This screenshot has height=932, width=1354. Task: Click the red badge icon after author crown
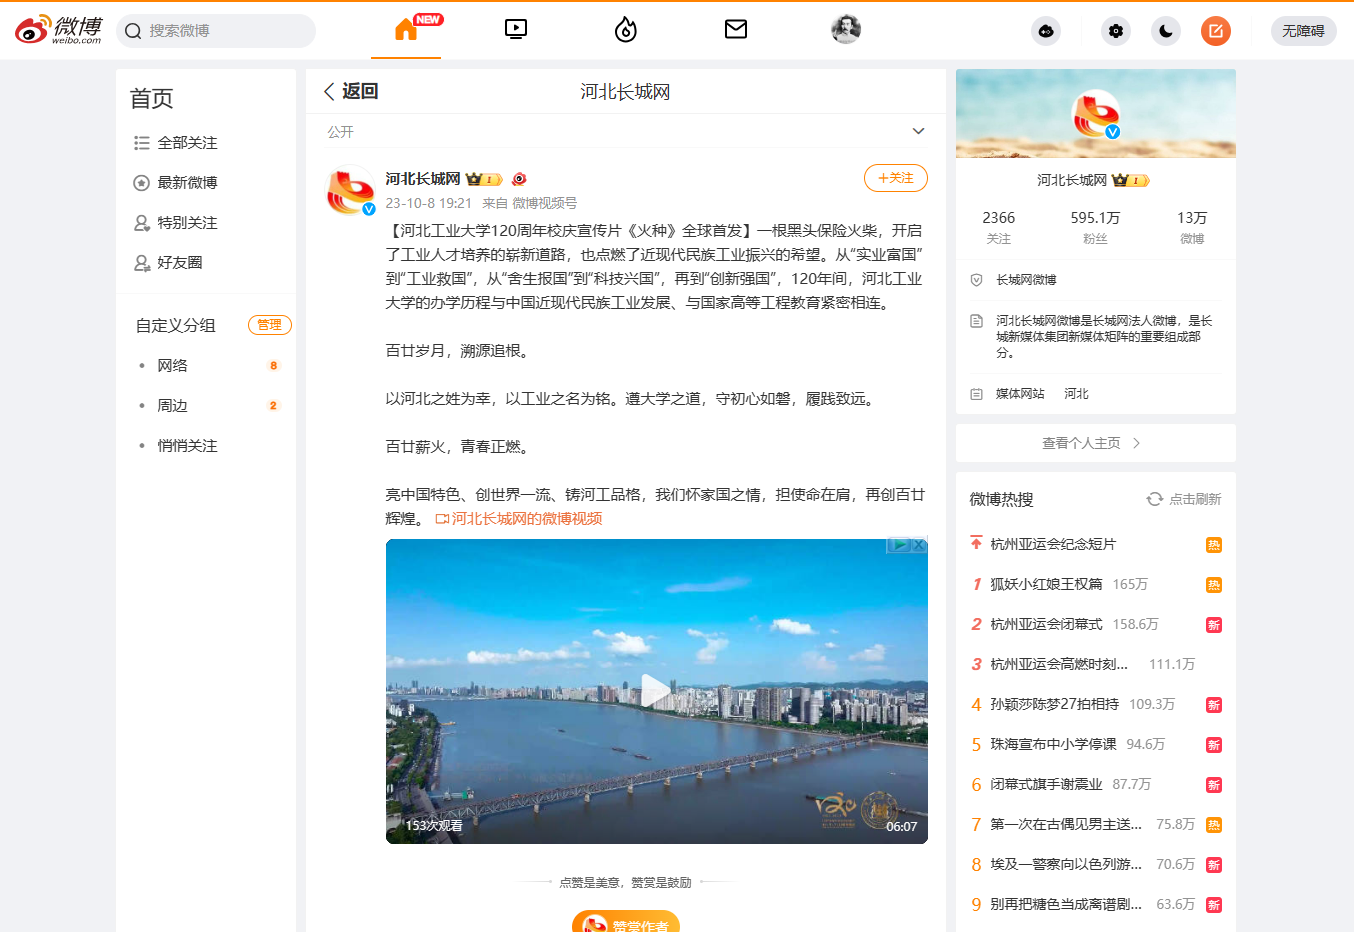pyautogui.click(x=519, y=179)
